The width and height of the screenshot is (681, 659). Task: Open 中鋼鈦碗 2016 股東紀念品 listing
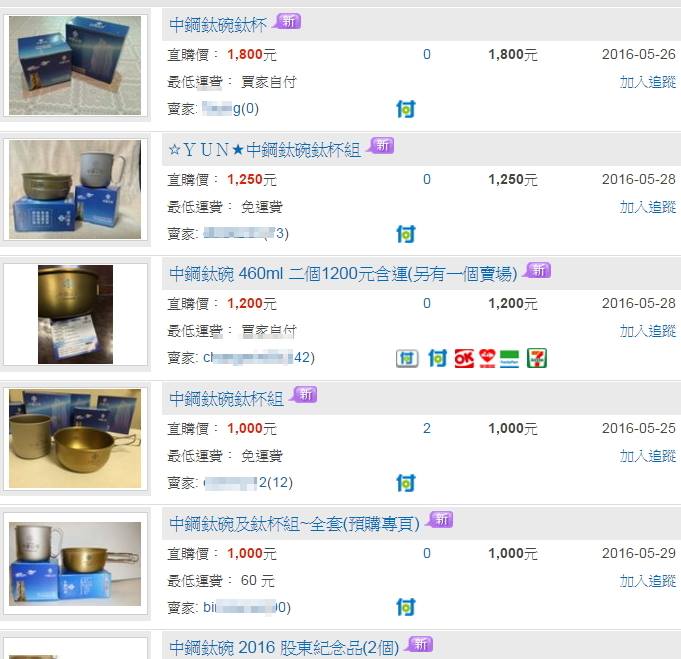point(284,647)
